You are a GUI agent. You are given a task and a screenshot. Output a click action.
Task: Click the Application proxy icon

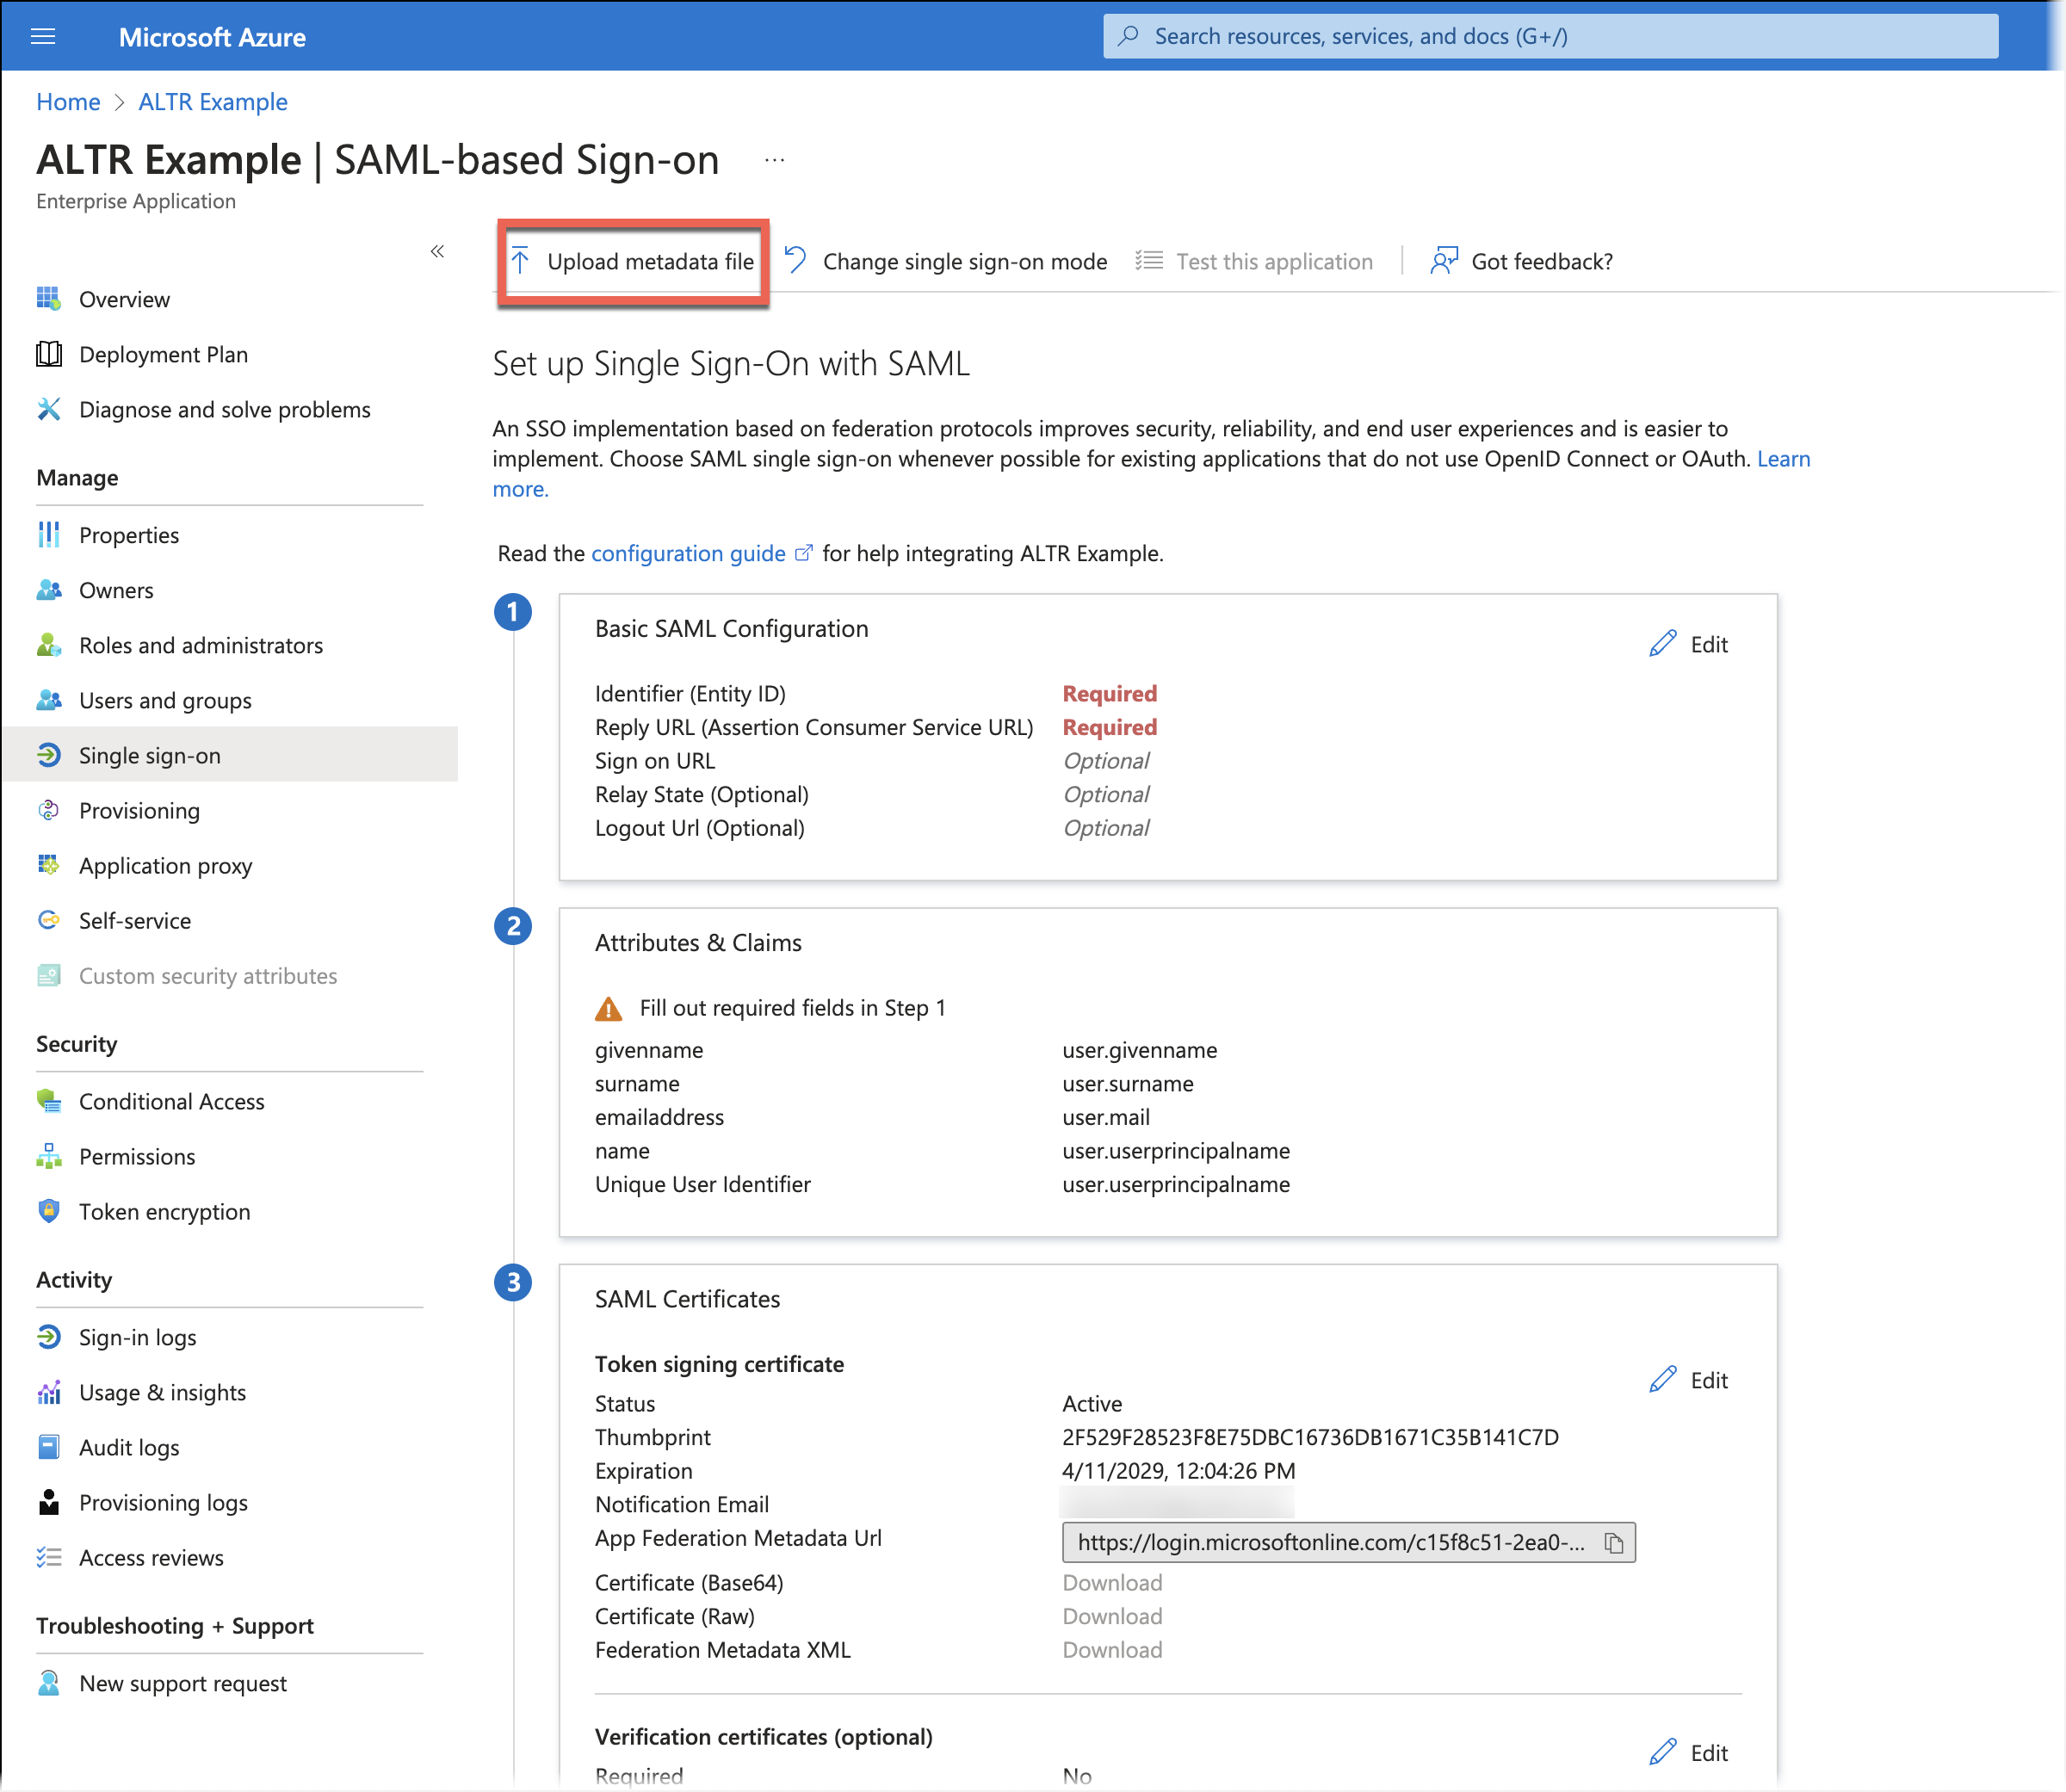(x=49, y=865)
